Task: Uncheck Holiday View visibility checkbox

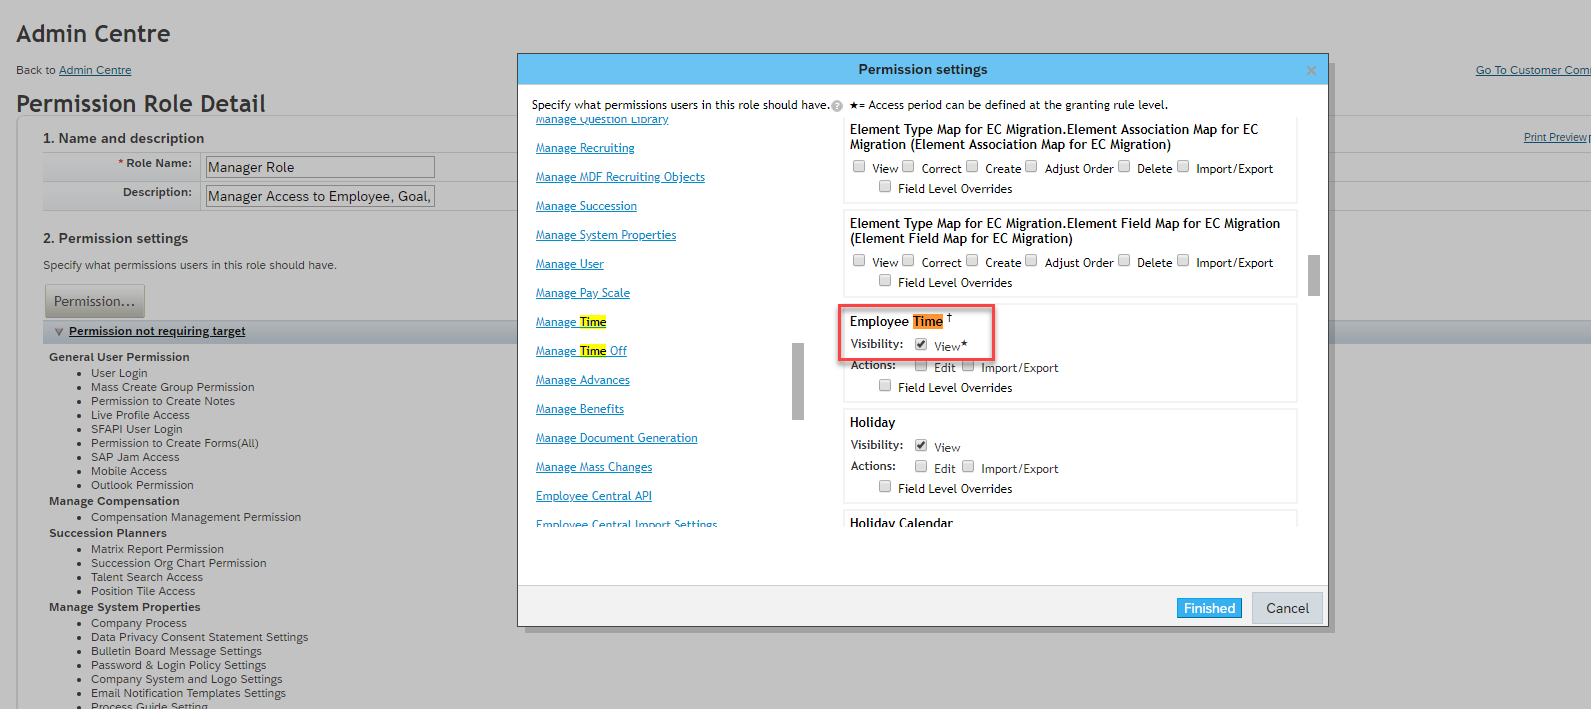Action: coord(921,445)
